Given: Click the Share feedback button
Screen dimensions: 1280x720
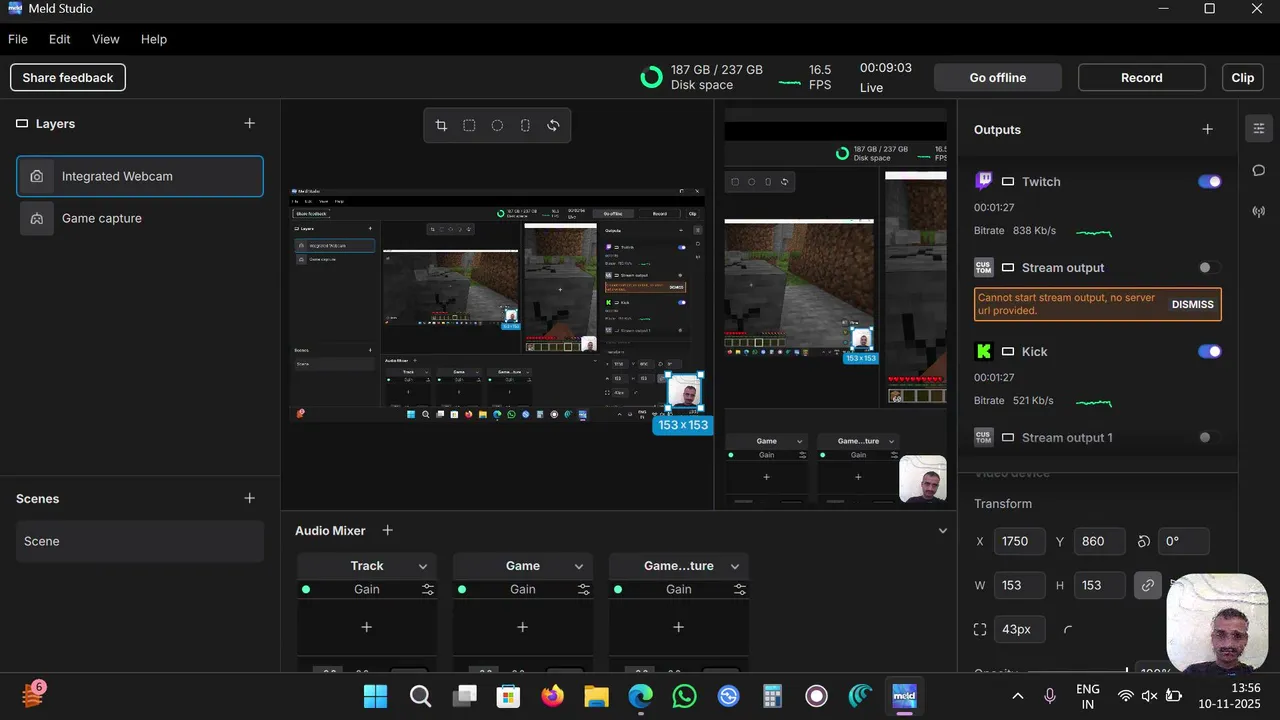Looking at the screenshot, I should tap(68, 77).
